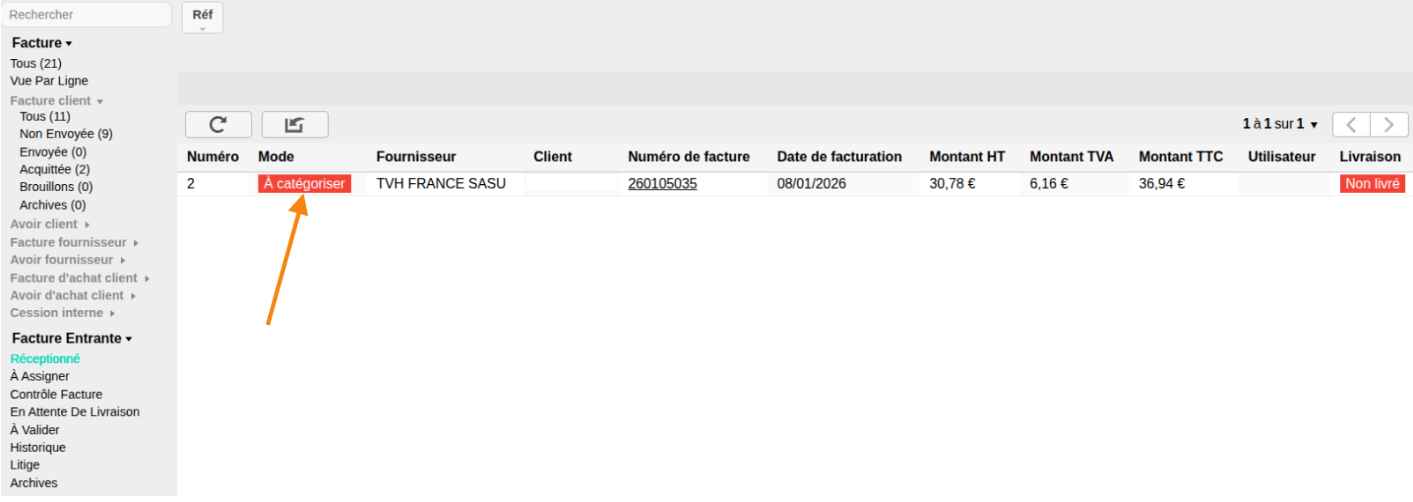1413x502 pixels.
Task: Collapse the Facture section header
Action: click(42, 43)
